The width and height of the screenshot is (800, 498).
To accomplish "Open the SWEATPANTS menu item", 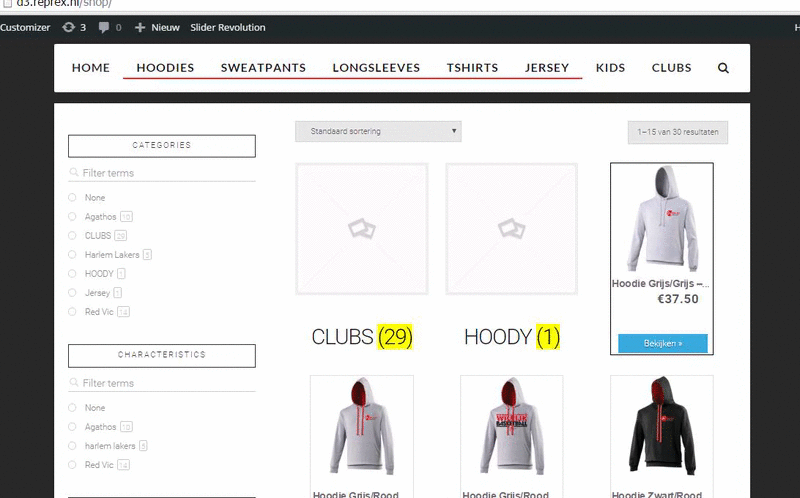I will click(263, 68).
